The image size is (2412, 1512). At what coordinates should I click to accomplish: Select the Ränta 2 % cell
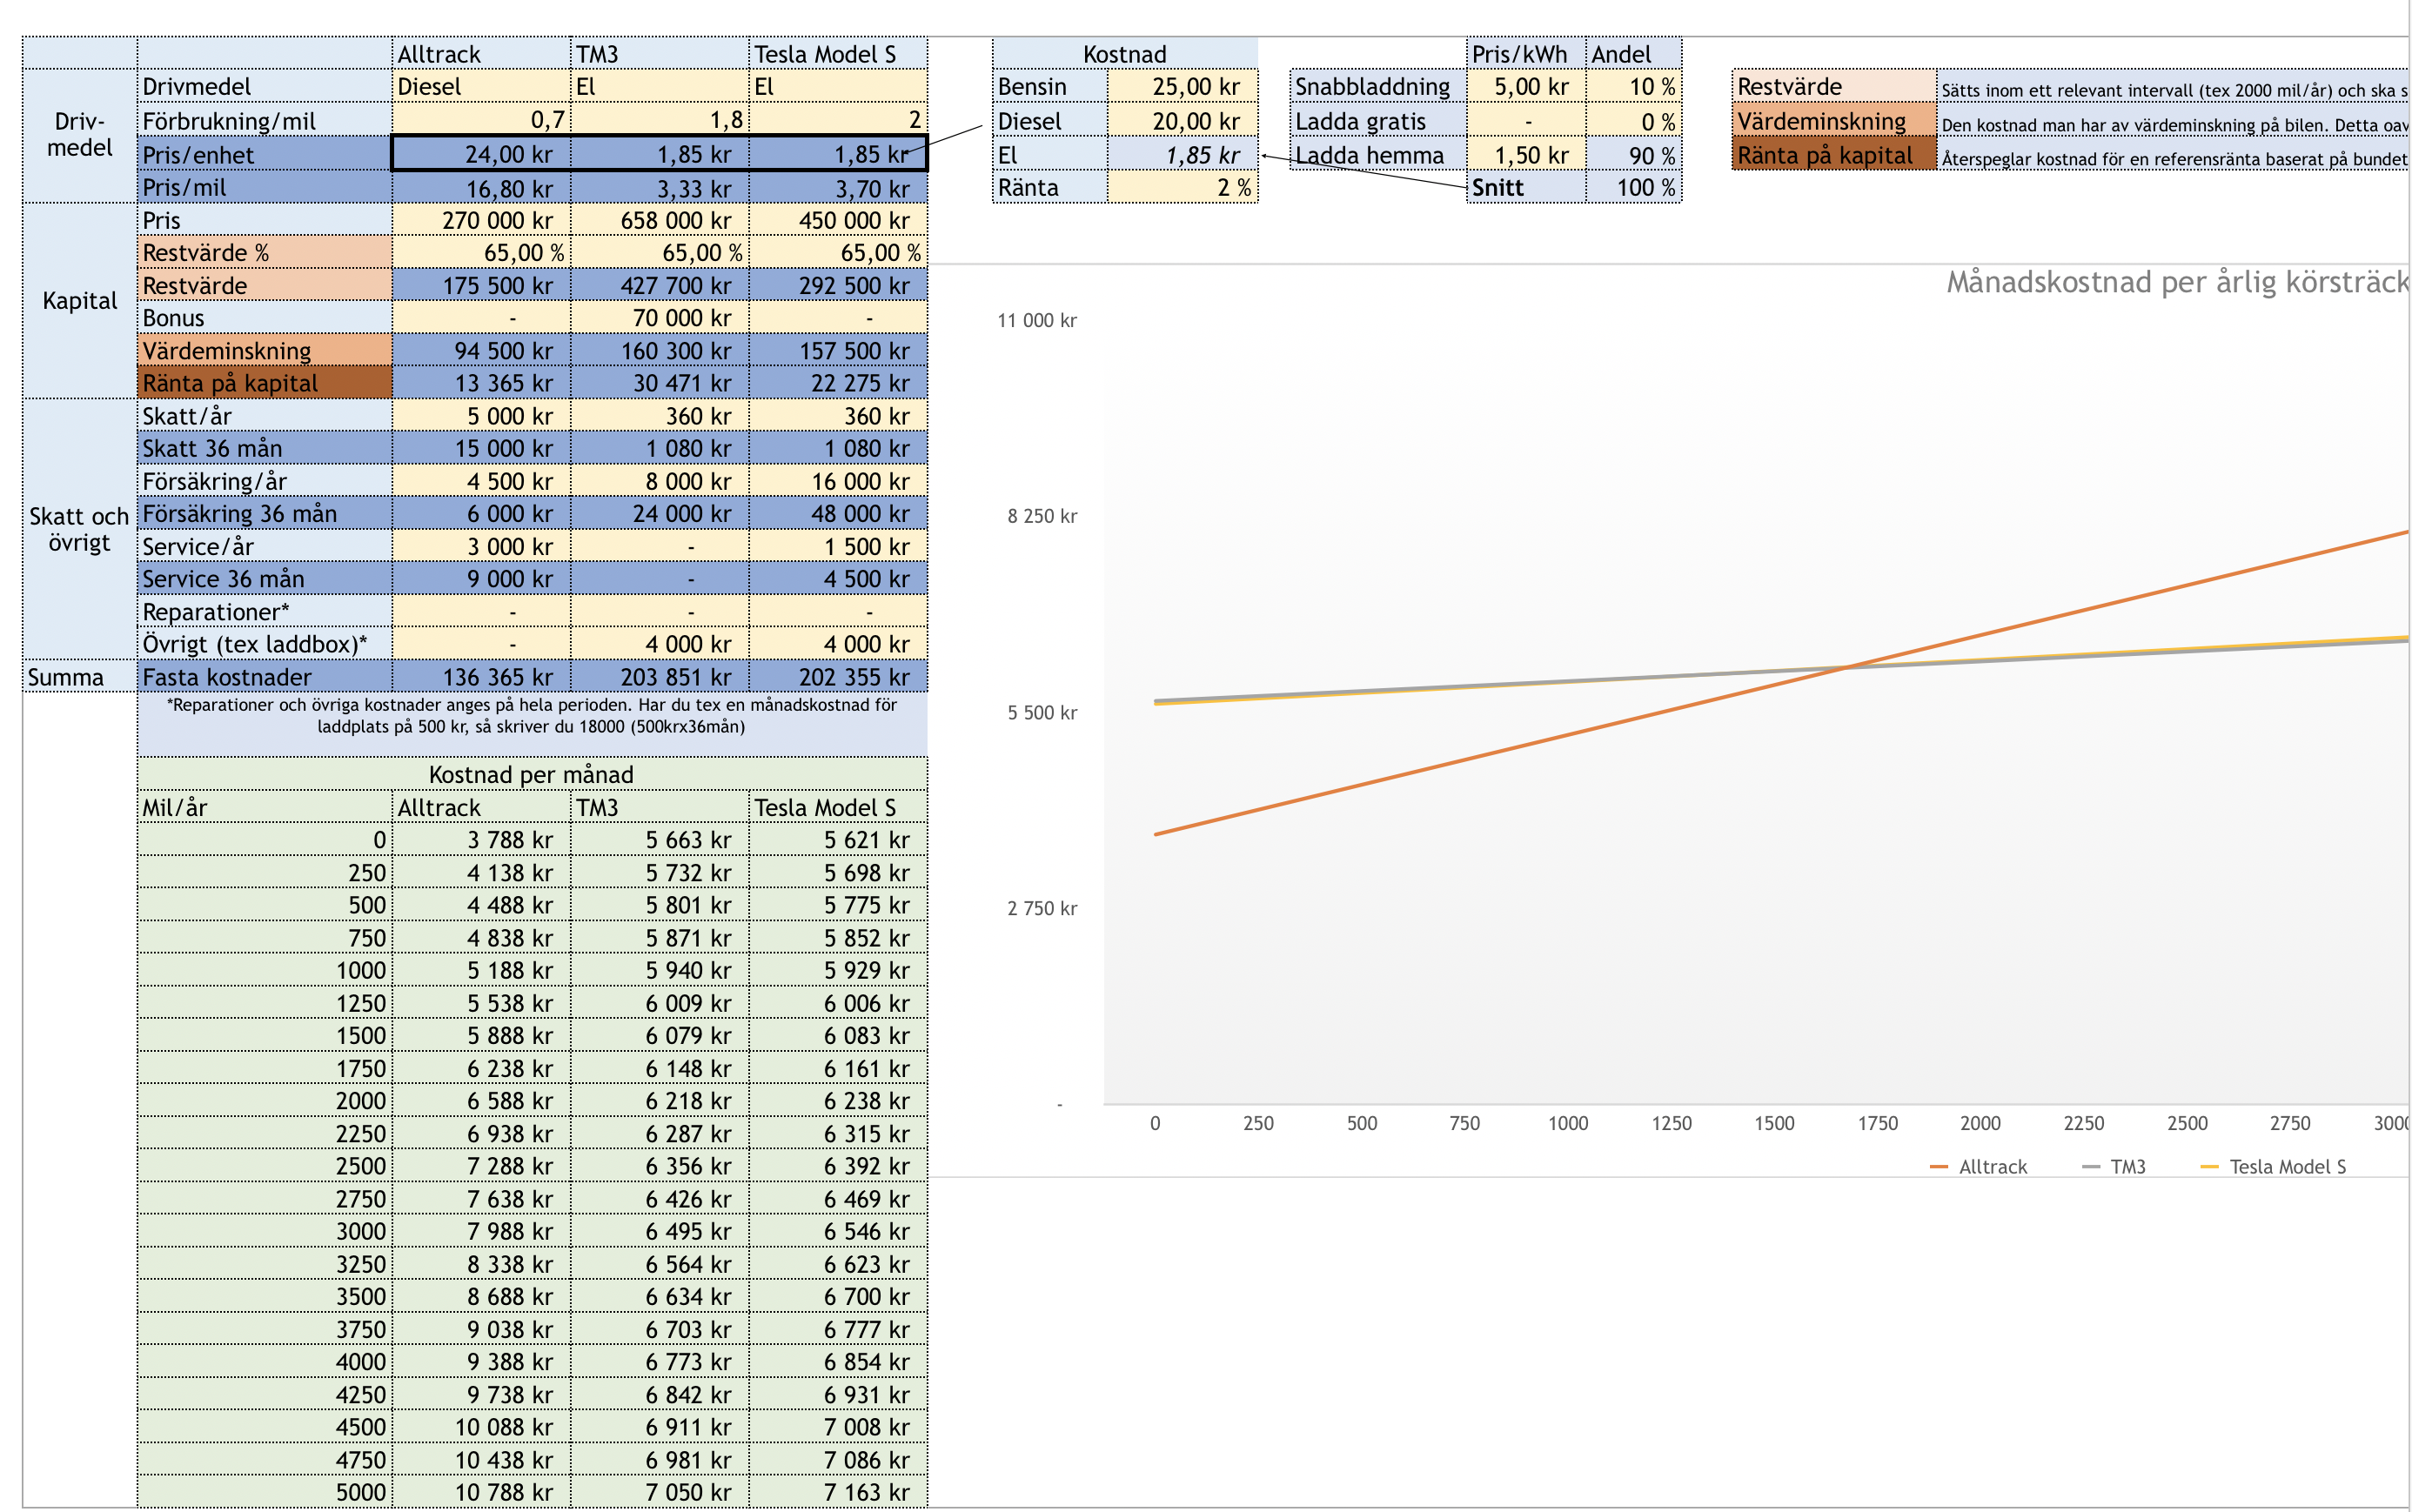[x=1182, y=188]
